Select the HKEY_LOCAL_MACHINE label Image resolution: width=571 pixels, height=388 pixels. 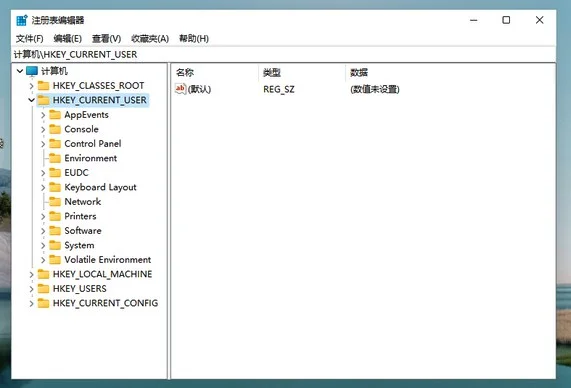[102, 274]
